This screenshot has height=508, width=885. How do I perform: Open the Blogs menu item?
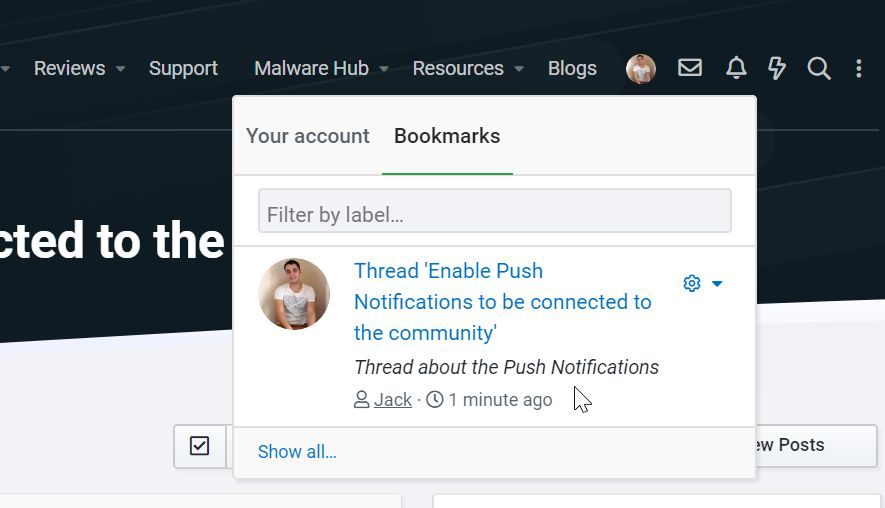(572, 68)
